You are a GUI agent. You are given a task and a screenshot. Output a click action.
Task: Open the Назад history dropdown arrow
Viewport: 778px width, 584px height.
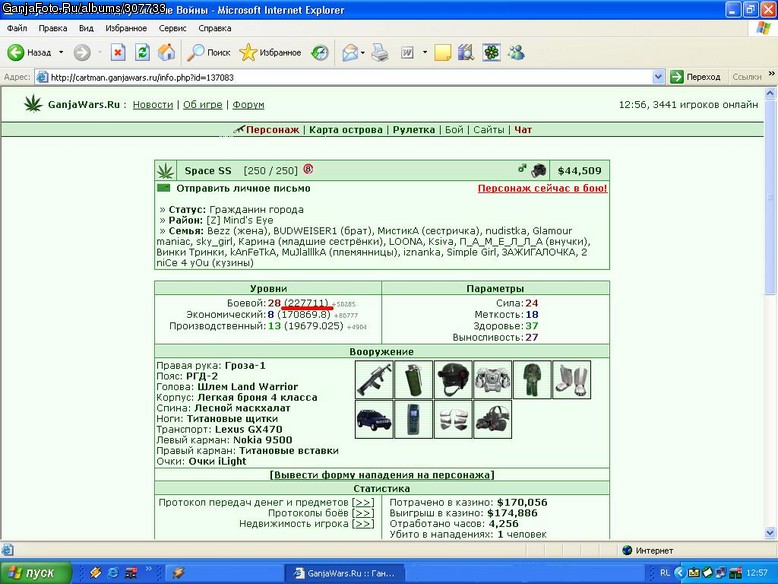(61, 53)
